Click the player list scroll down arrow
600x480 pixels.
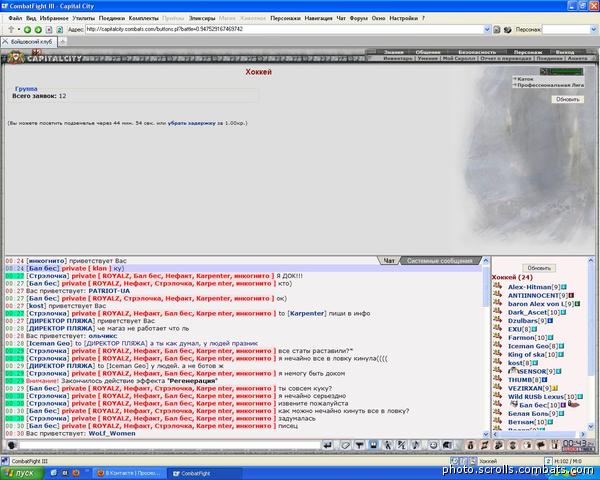(592, 427)
